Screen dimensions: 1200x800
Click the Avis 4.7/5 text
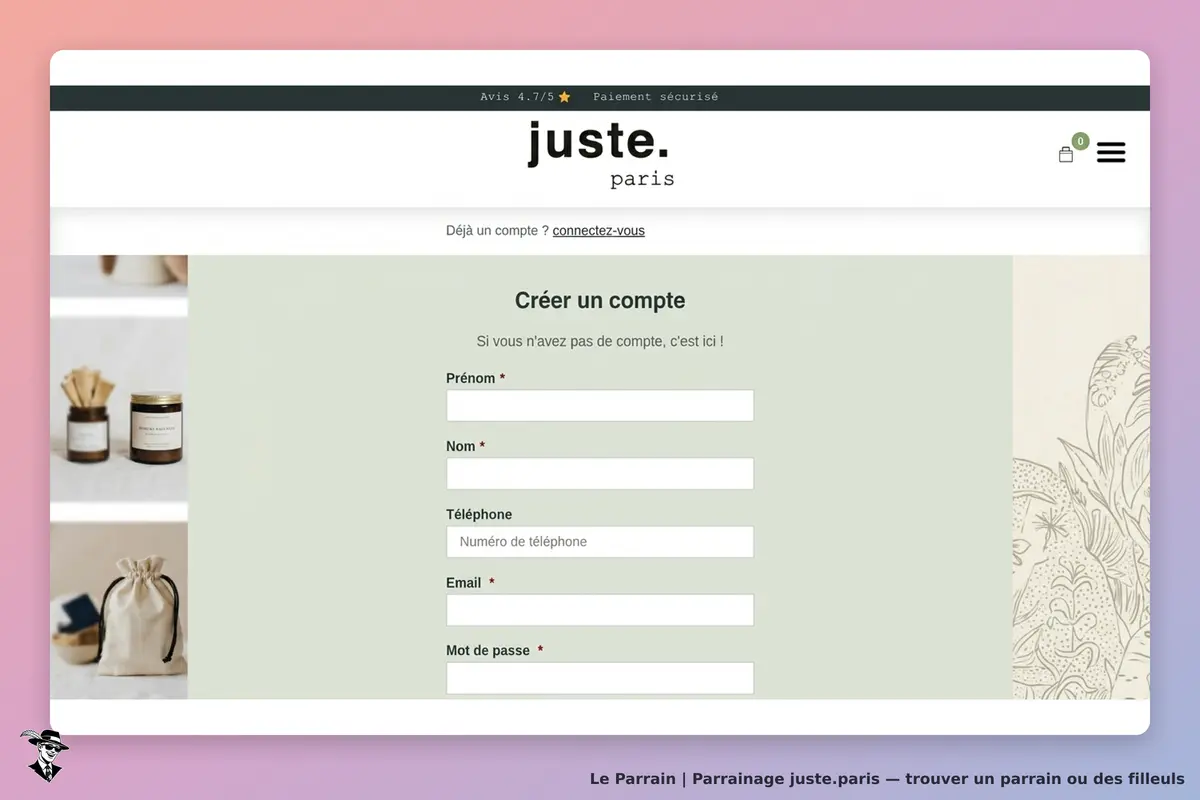pos(525,97)
